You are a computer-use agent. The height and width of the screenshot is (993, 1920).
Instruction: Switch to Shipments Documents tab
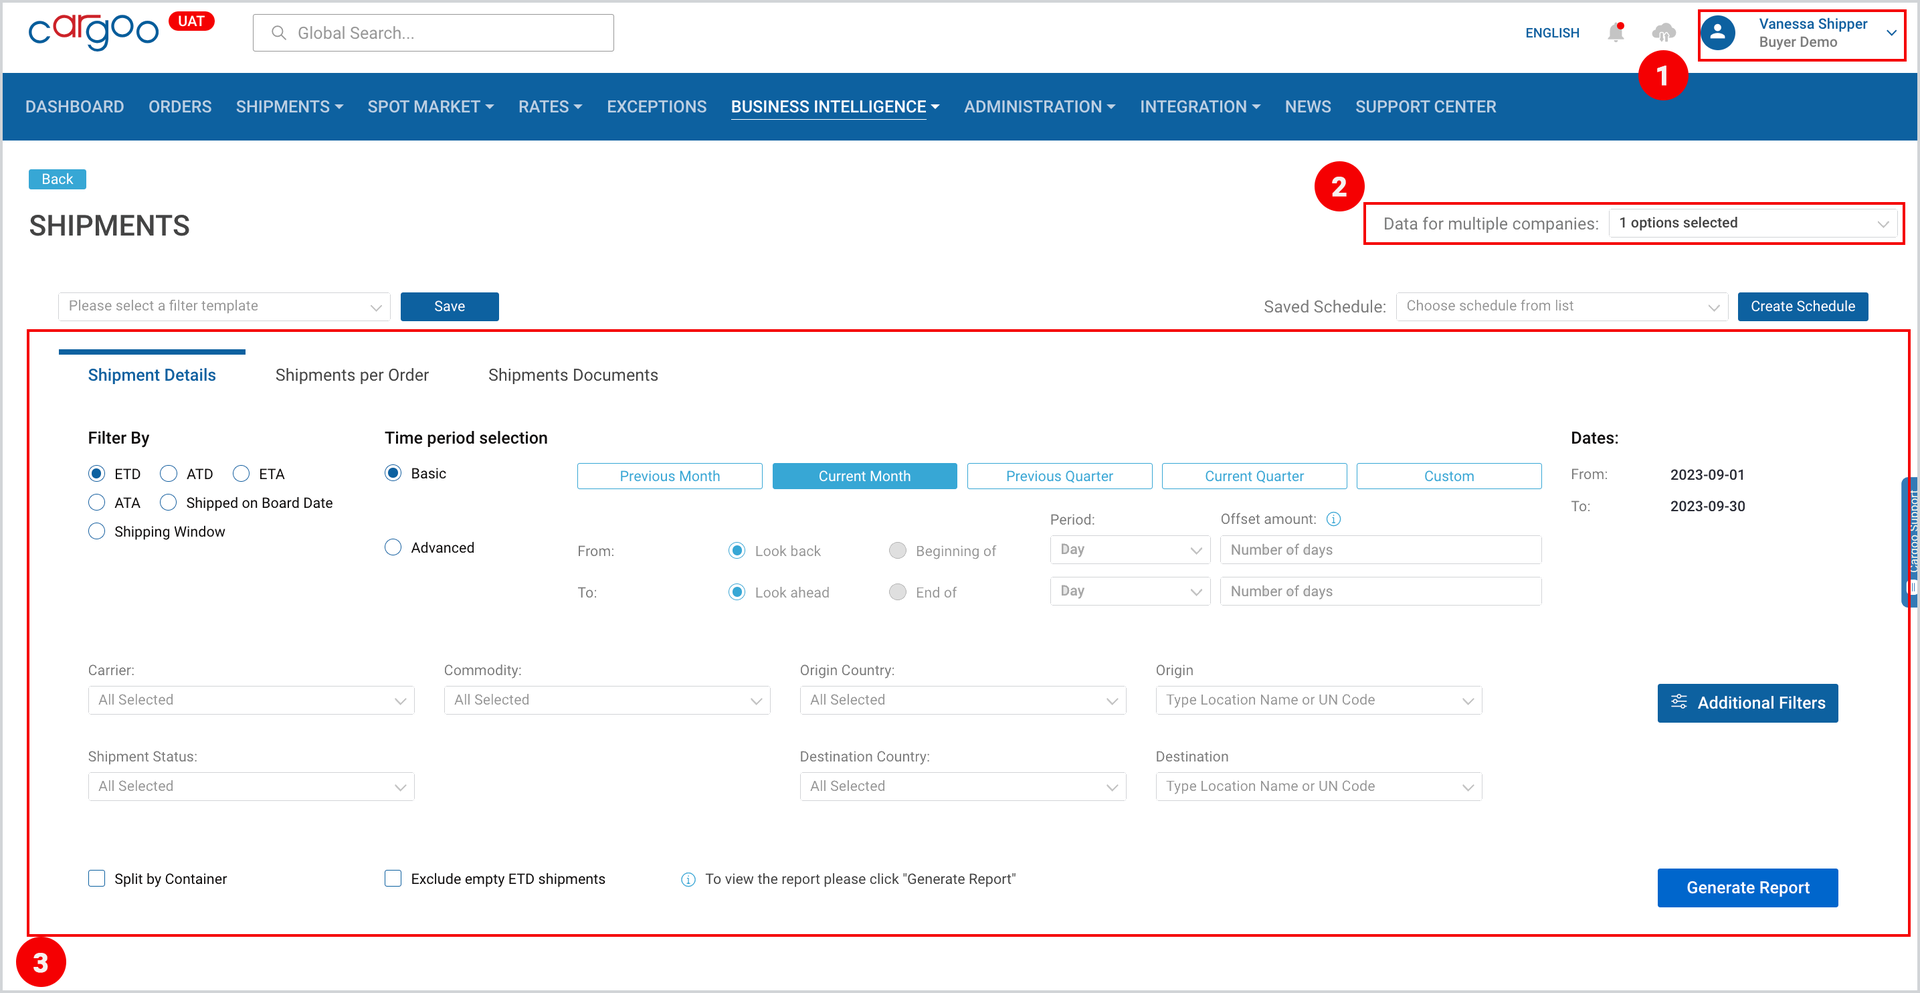[573, 375]
